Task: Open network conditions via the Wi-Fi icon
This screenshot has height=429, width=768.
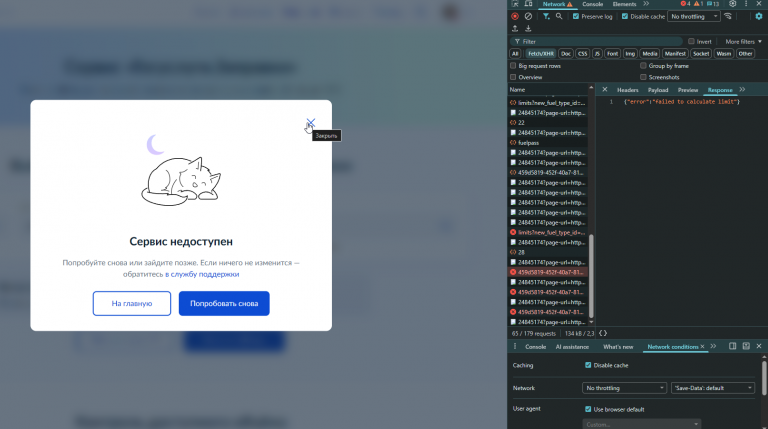Action: point(728,16)
